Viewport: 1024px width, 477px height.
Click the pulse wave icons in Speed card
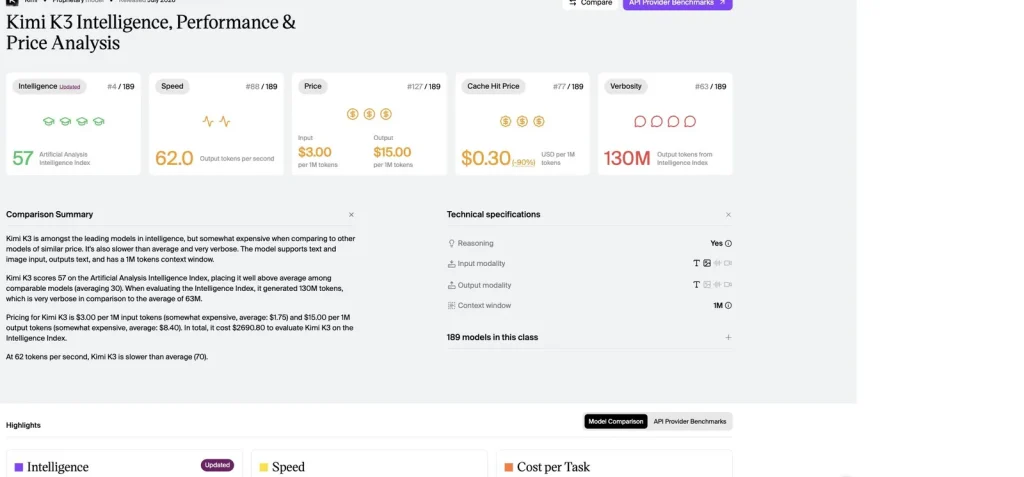(x=216, y=122)
